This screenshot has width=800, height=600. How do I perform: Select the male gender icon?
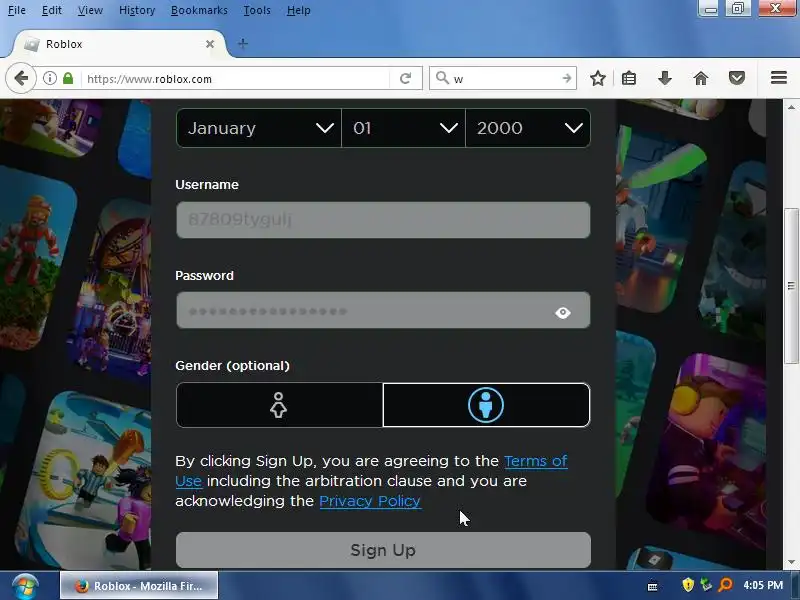486,405
